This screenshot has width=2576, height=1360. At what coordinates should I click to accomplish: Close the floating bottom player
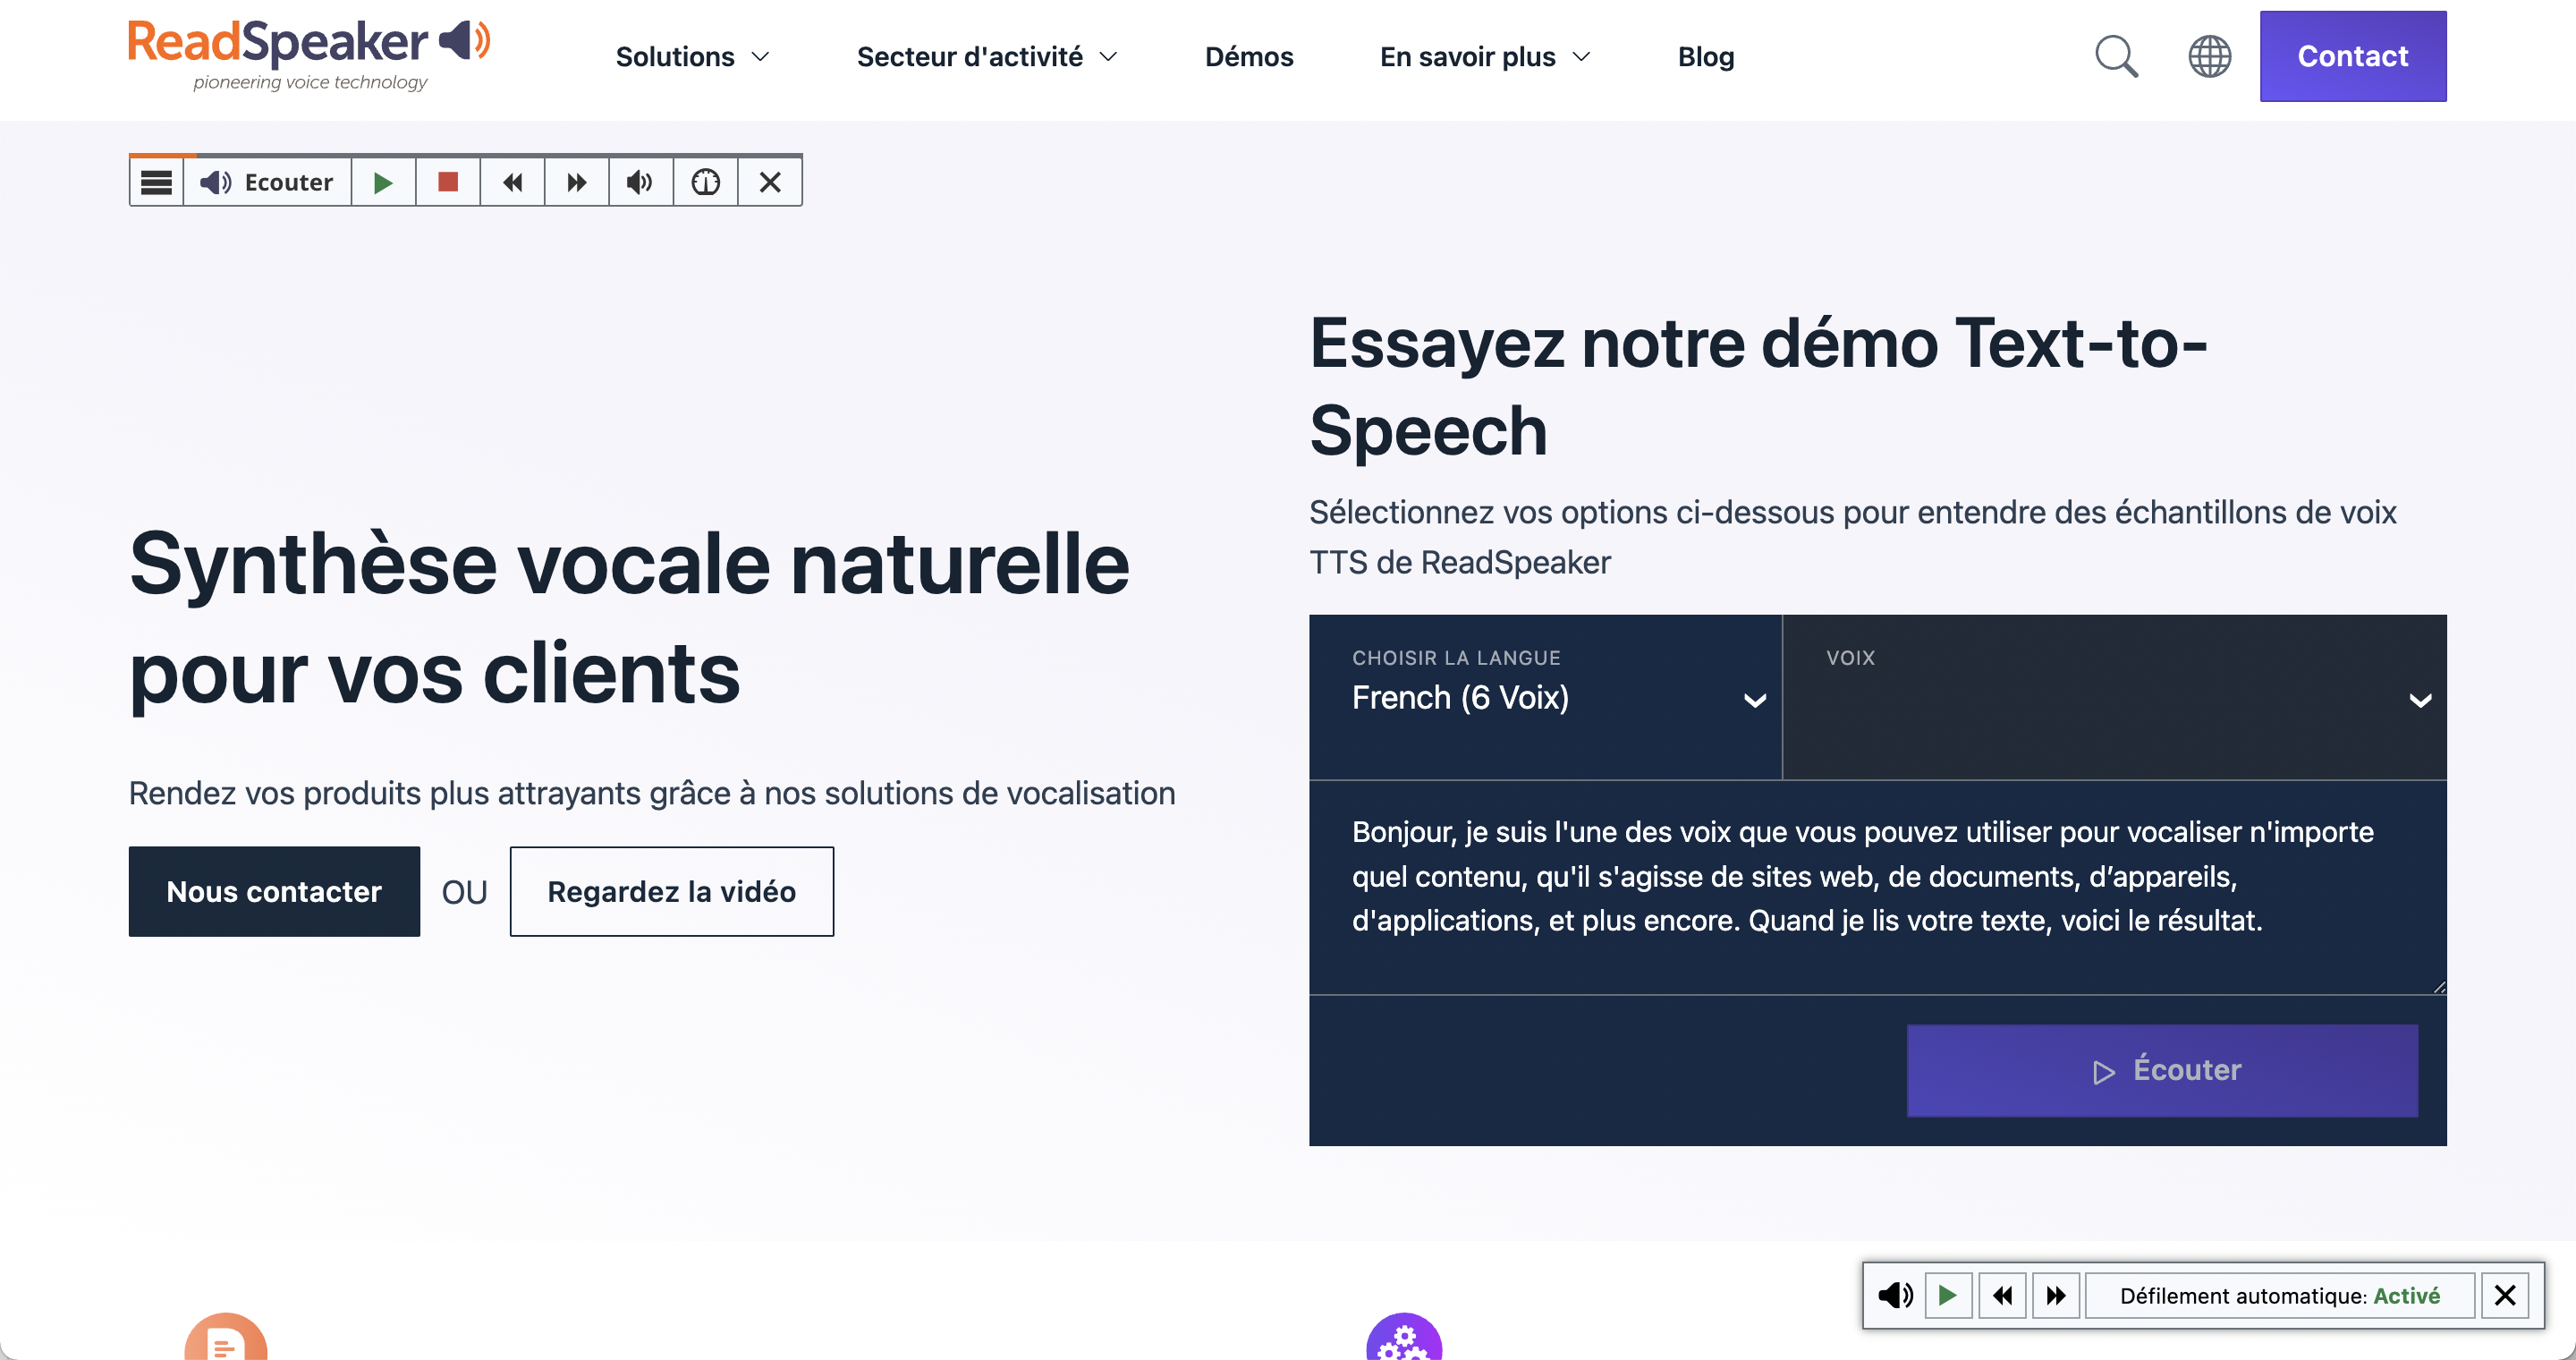click(2505, 1296)
